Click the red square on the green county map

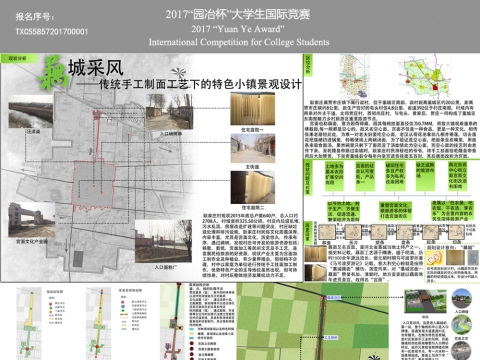pos(435,87)
